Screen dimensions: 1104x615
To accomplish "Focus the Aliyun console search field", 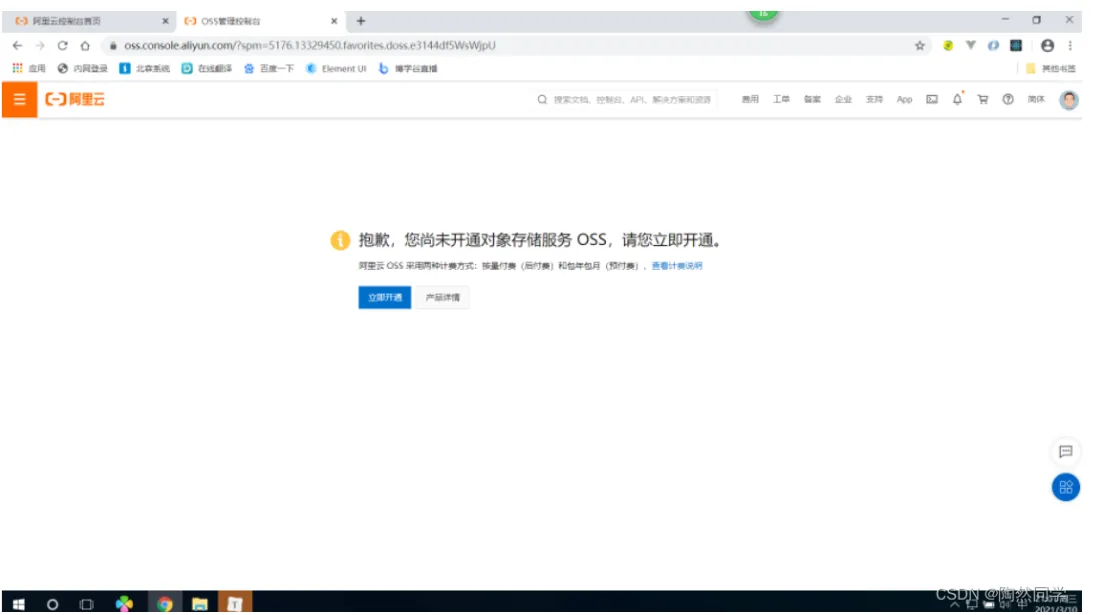I will click(x=632, y=99).
